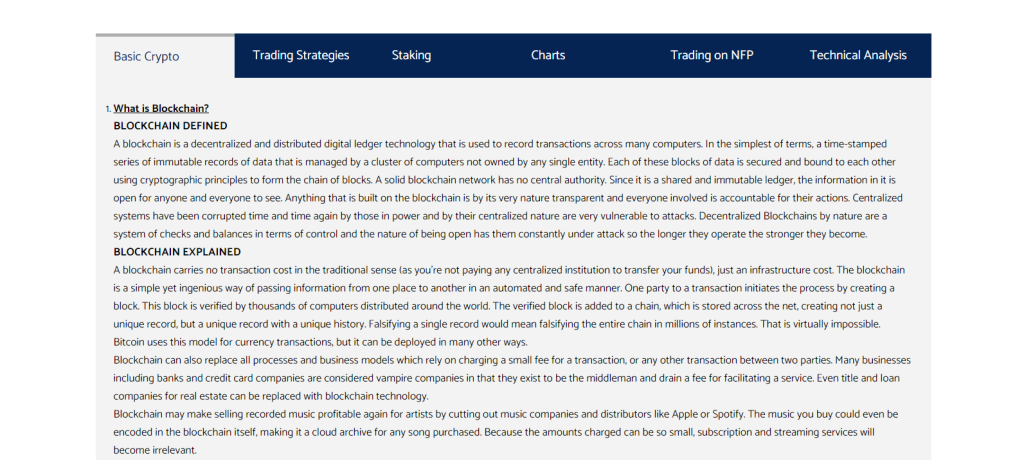Click the "What is Blockchain?" heading link
This screenshot has width=1024, height=460.
pos(161,108)
